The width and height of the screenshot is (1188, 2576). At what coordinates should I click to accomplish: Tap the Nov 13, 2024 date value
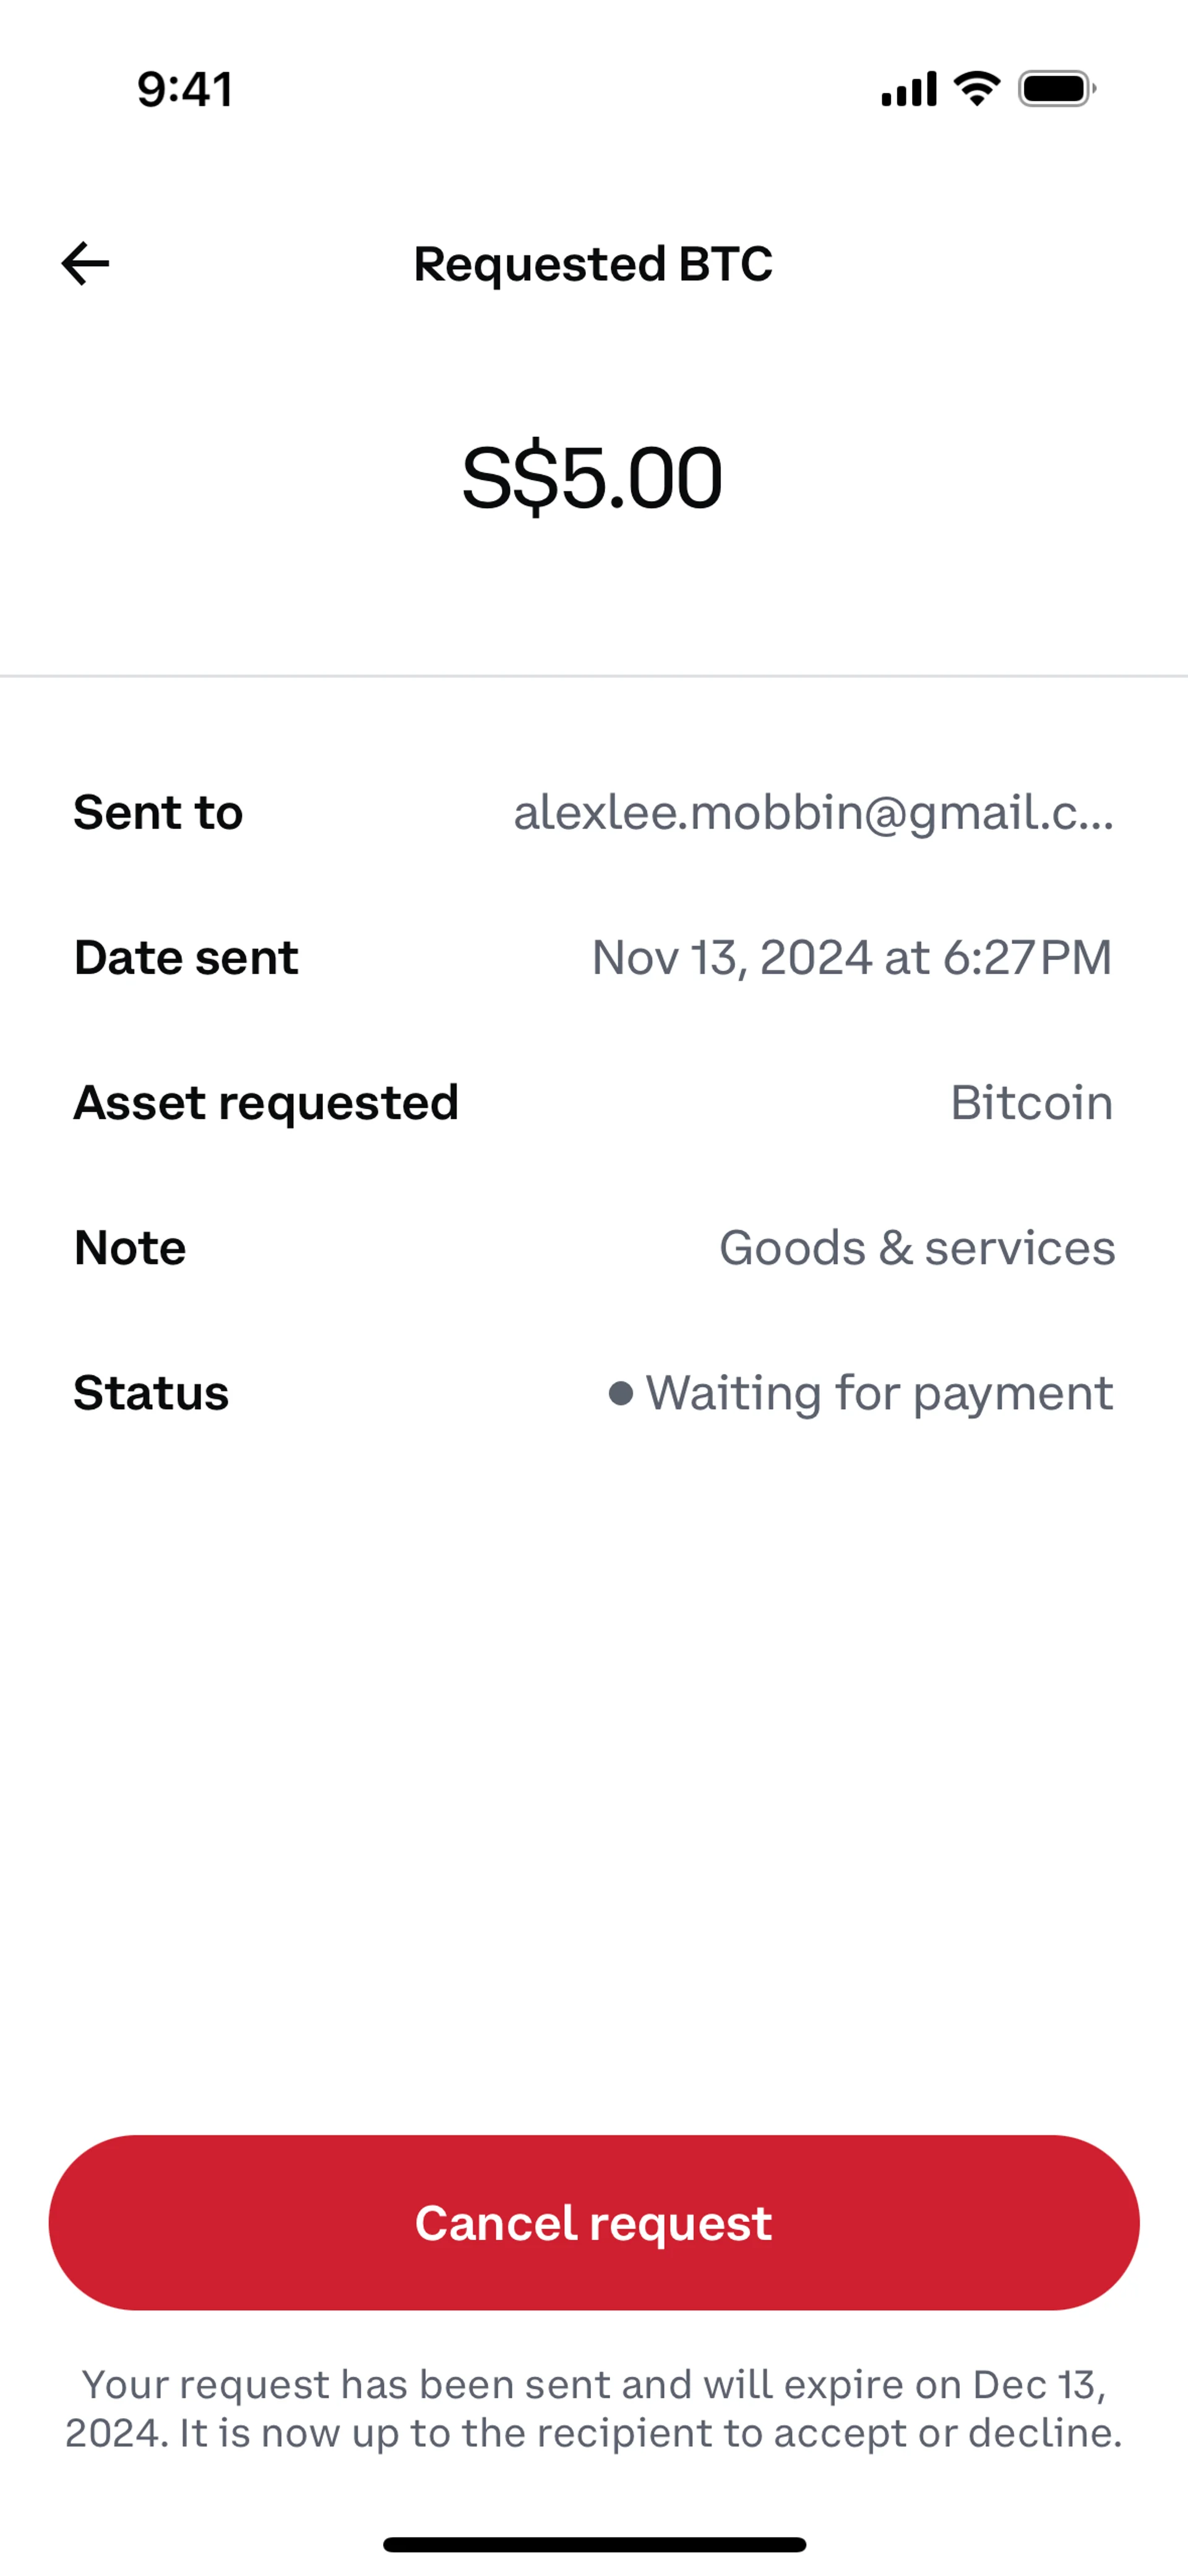pos(851,957)
